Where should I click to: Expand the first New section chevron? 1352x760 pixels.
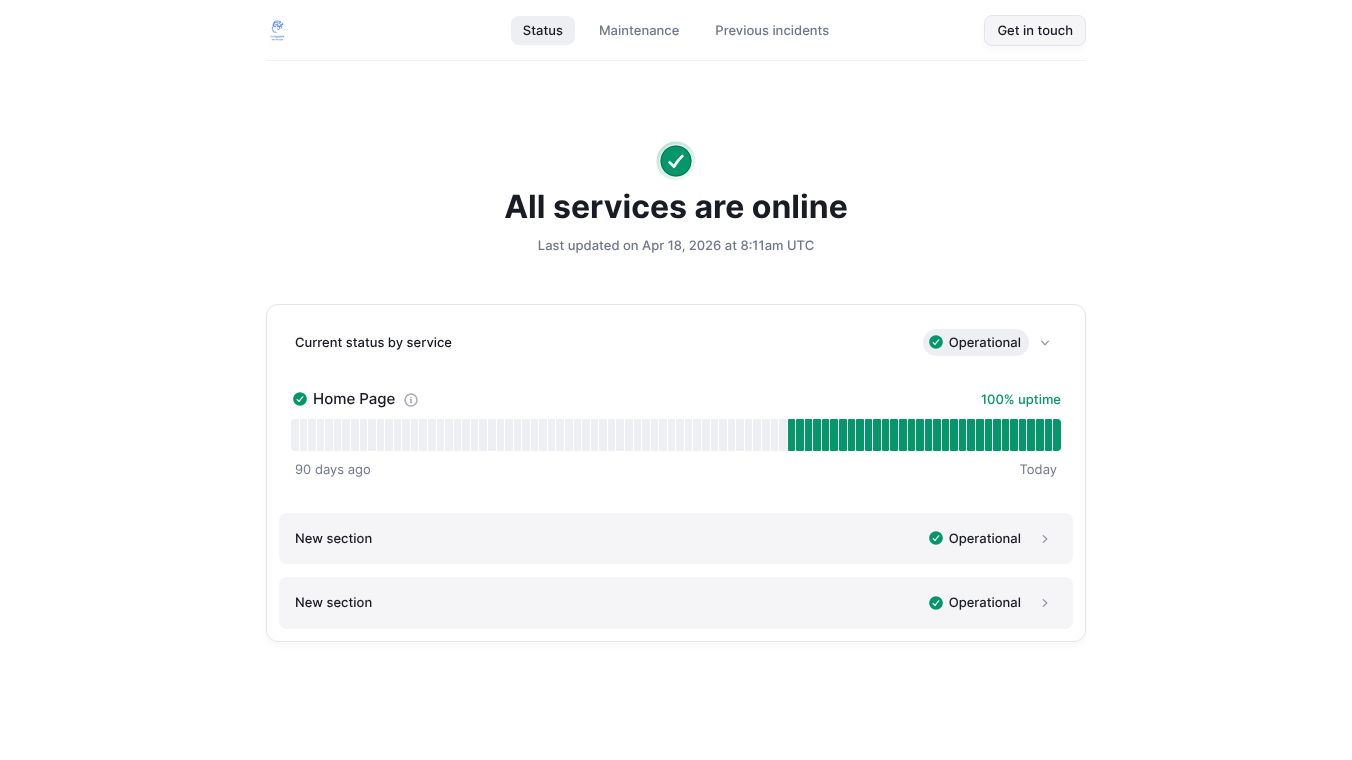1045,539
